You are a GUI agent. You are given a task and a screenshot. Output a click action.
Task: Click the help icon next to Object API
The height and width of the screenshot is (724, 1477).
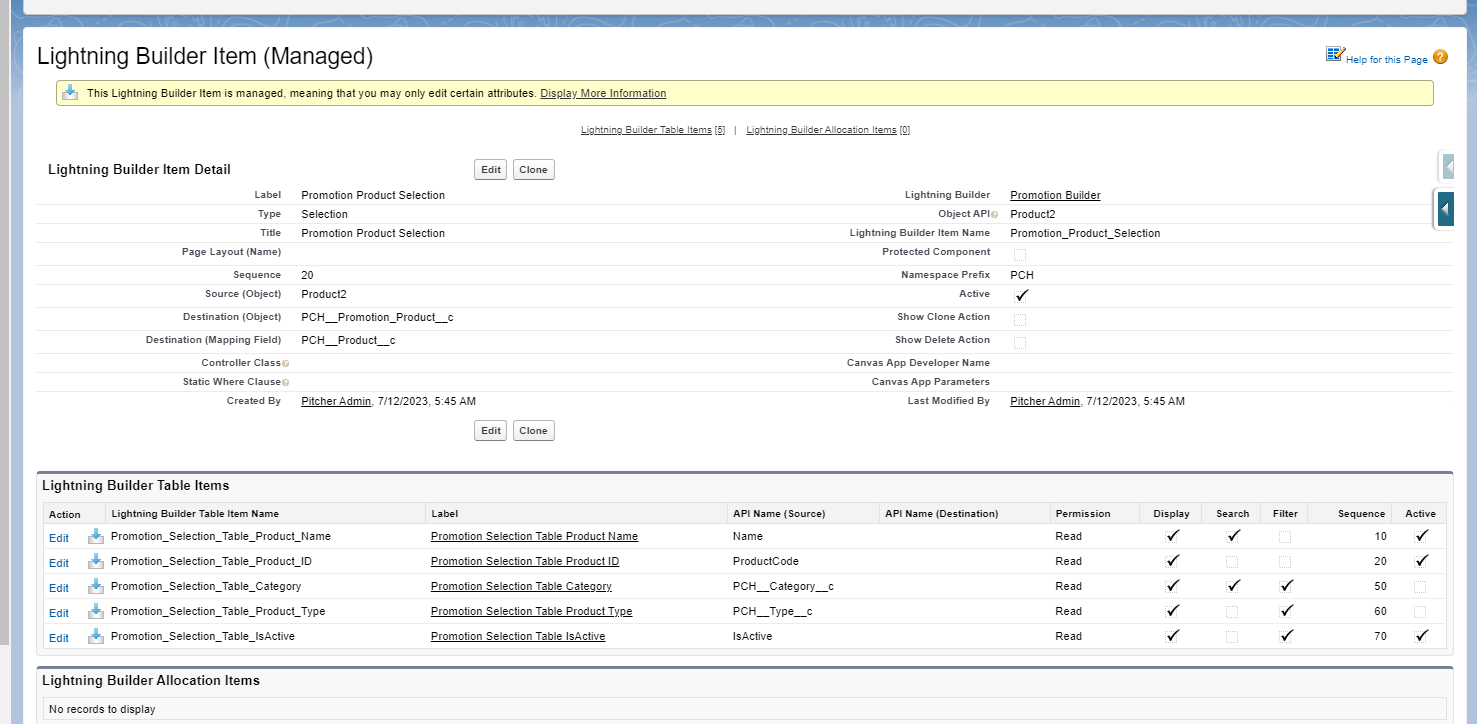(x=994, y=215)
